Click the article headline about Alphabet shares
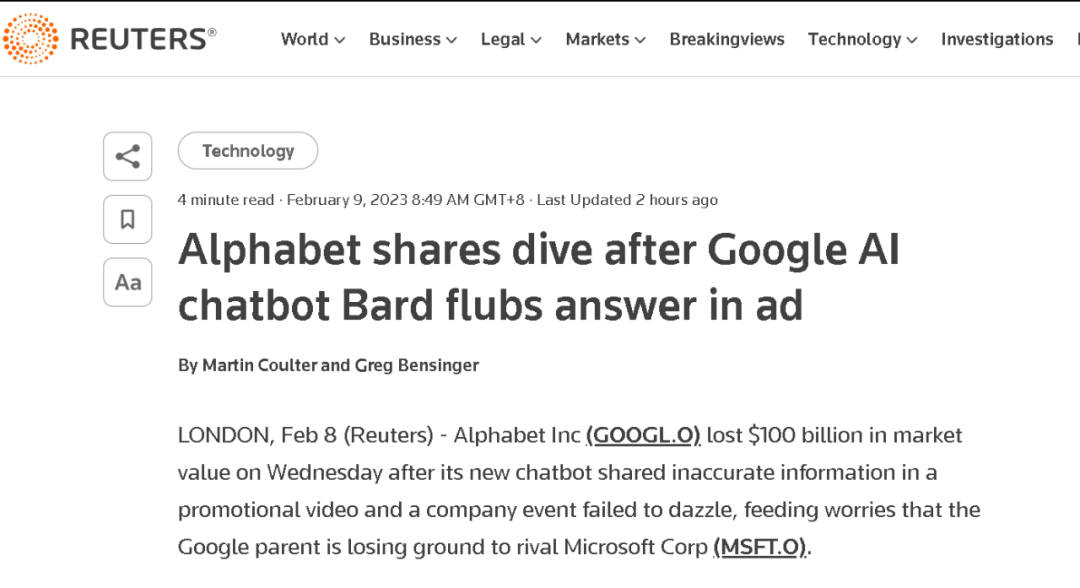1080x588 pixels. pyautogui.click(x=539, y=277)
